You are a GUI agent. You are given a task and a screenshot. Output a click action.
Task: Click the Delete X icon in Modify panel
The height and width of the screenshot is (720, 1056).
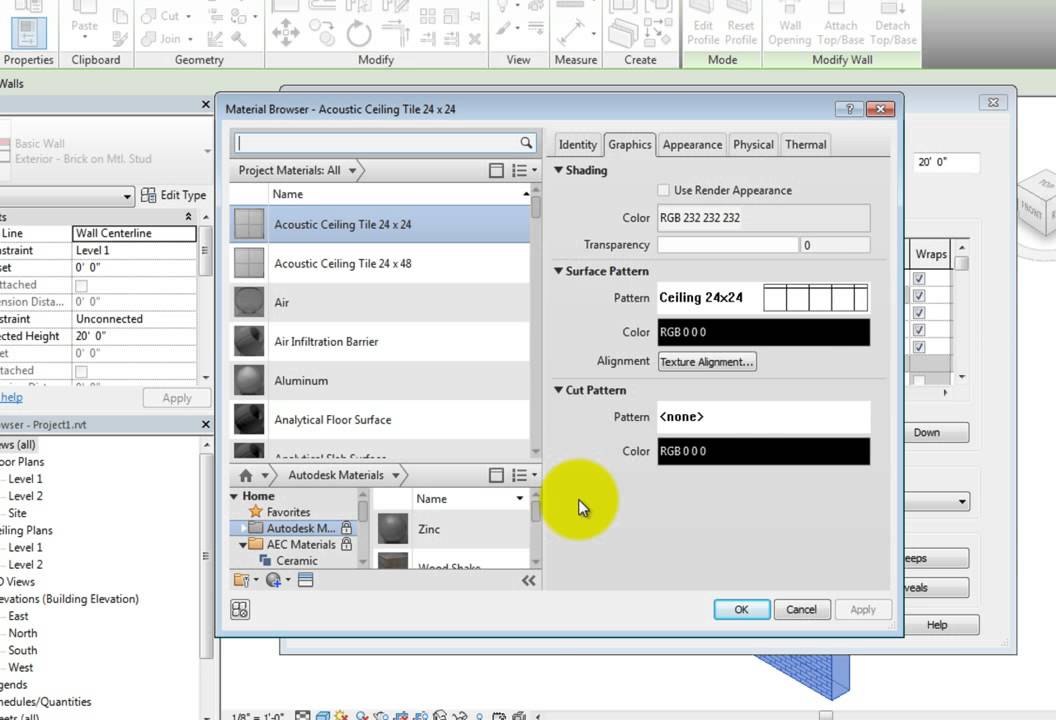click(x=474, y=39)
